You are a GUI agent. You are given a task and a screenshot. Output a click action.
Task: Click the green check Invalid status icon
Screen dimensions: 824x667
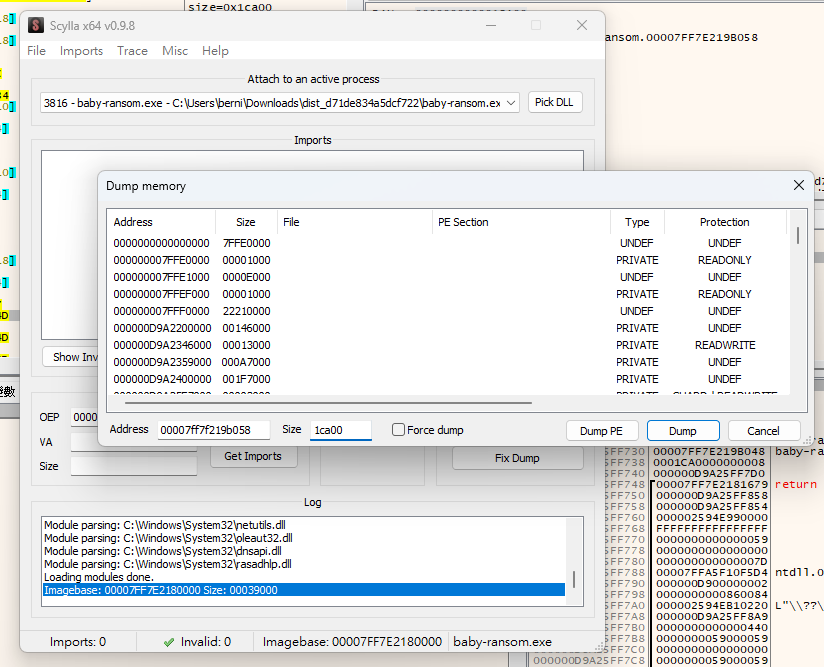point(169,642)
